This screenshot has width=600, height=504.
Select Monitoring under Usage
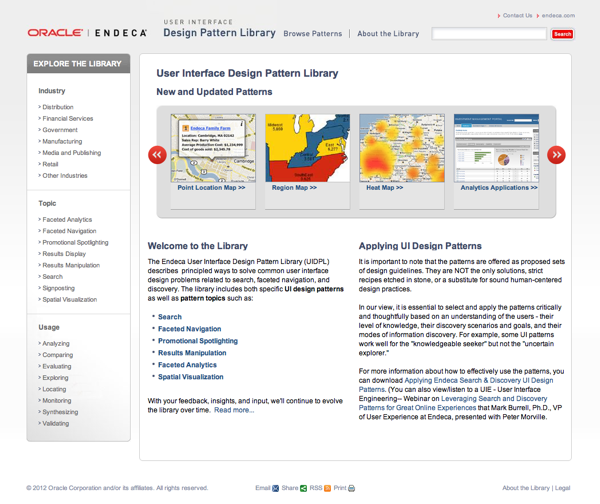click(57, 401)
